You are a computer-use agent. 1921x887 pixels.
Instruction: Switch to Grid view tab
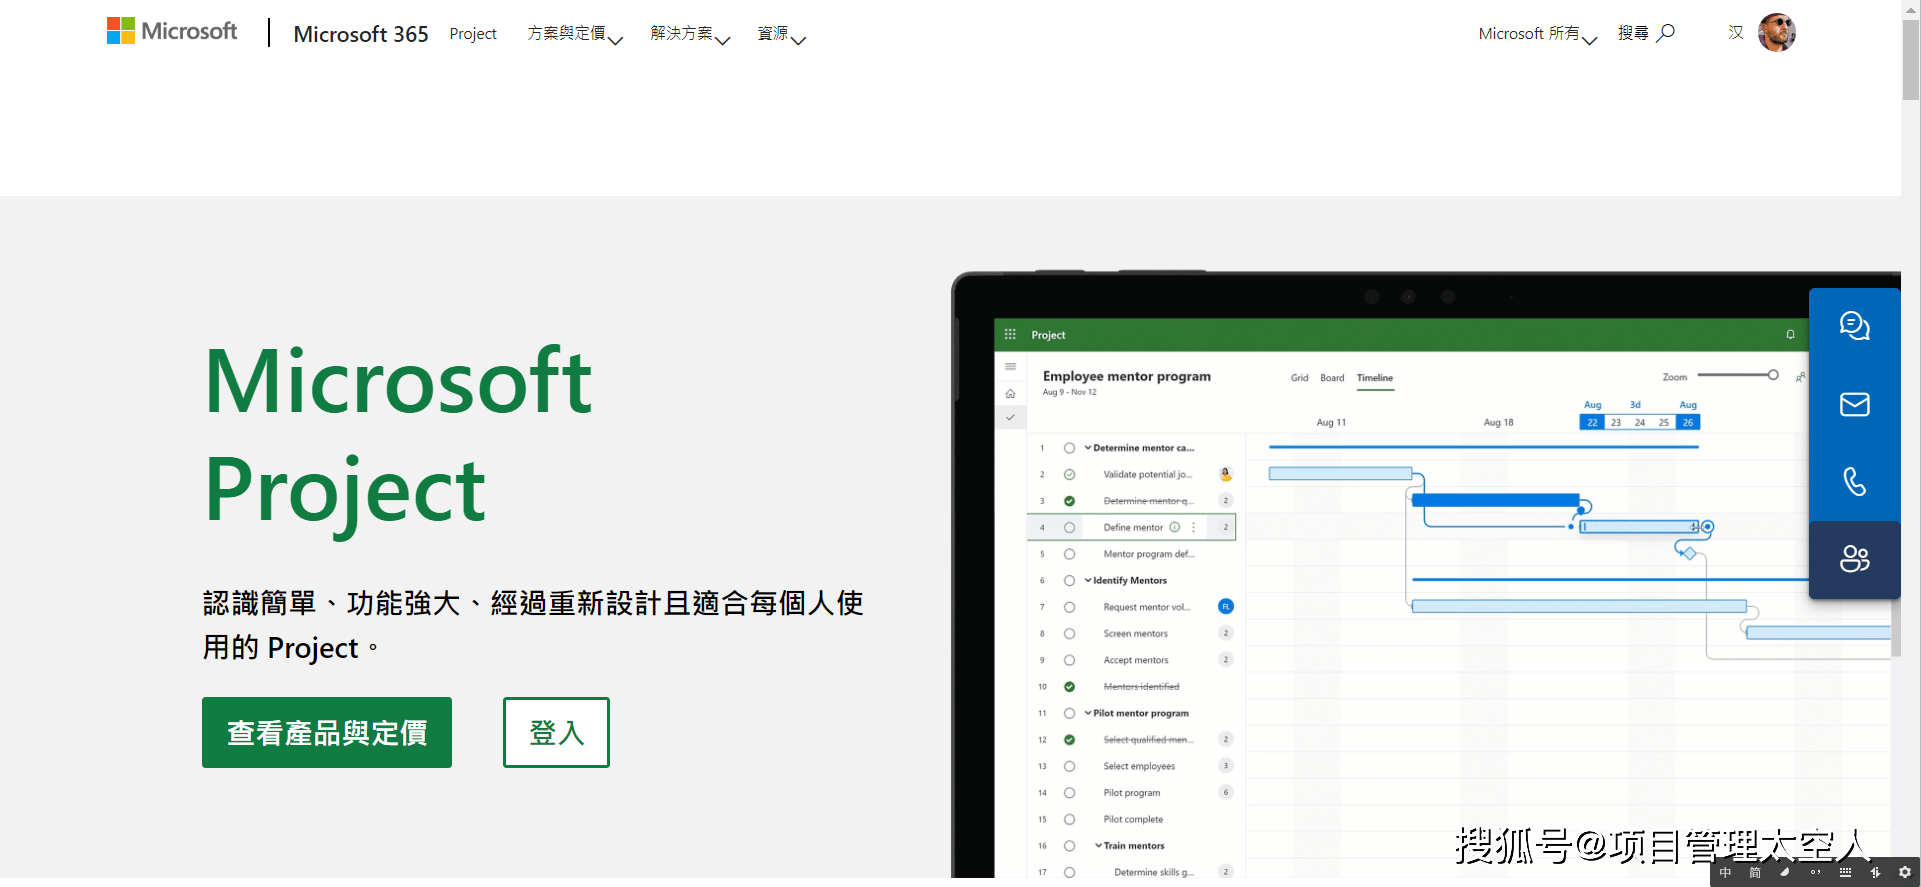tap(1299, 378)
